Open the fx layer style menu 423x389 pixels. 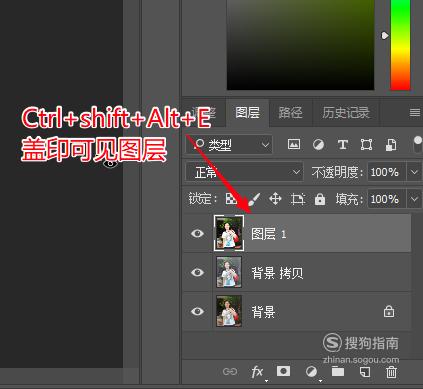pyautogui.click(x=257, y=371)
